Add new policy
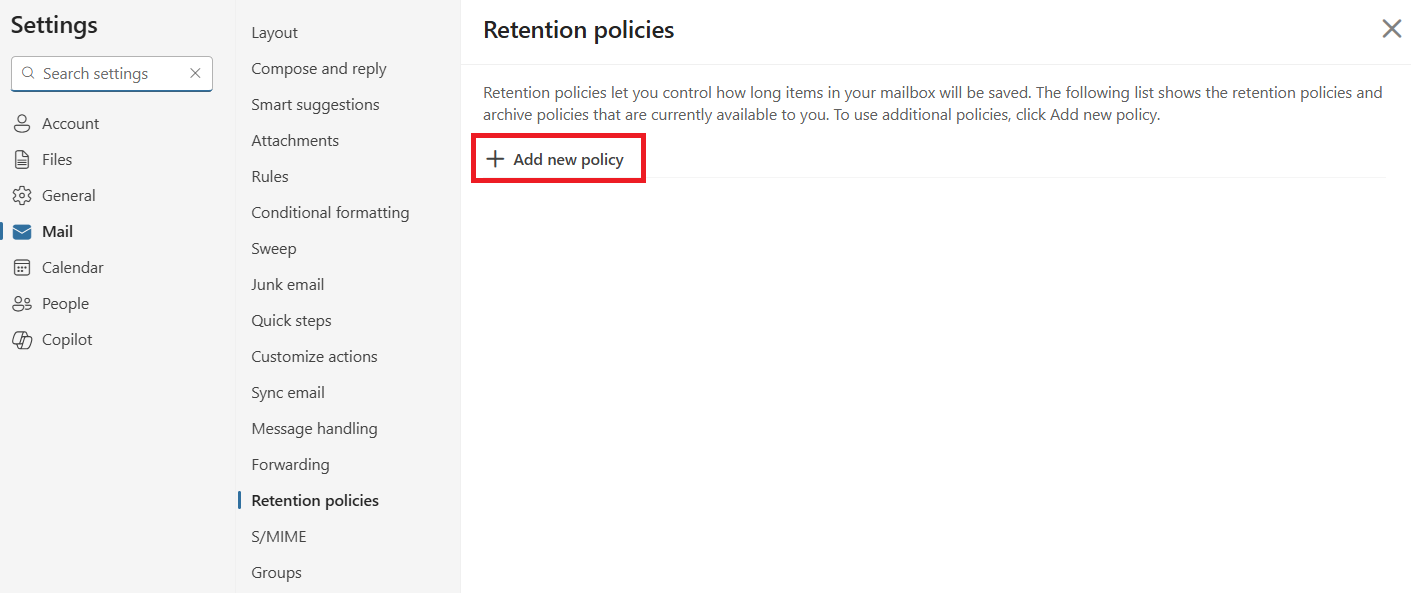This screenshot has width=1411, height=593. coord(558,159)
